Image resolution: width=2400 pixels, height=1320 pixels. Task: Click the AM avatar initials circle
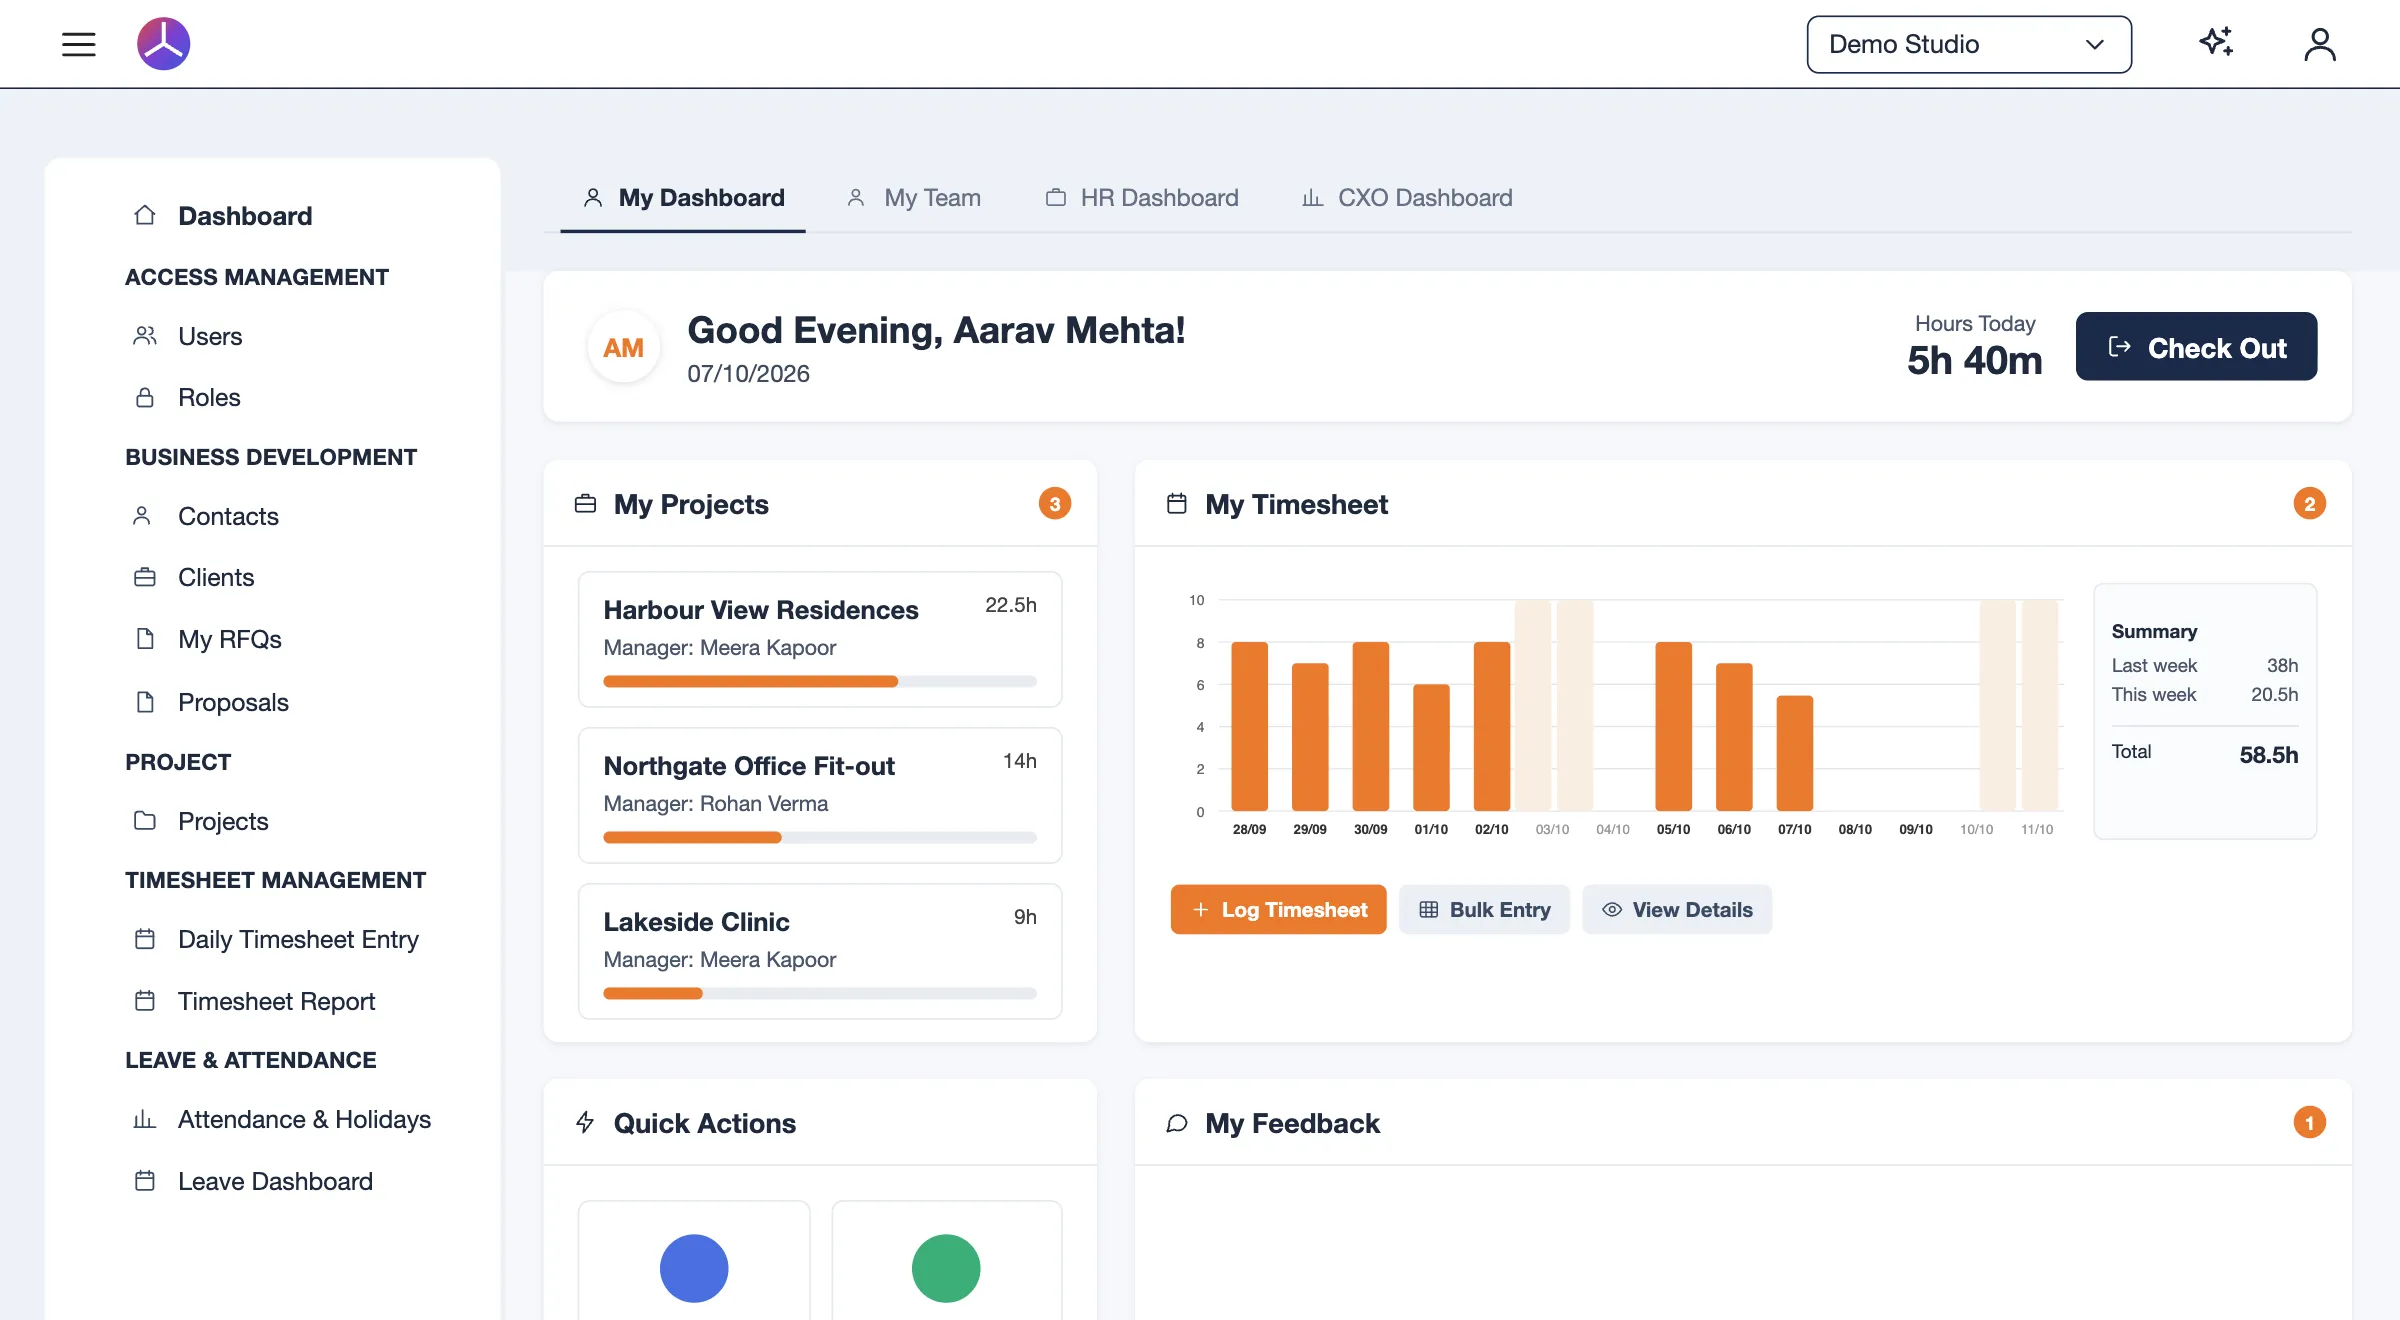[623, 348]
